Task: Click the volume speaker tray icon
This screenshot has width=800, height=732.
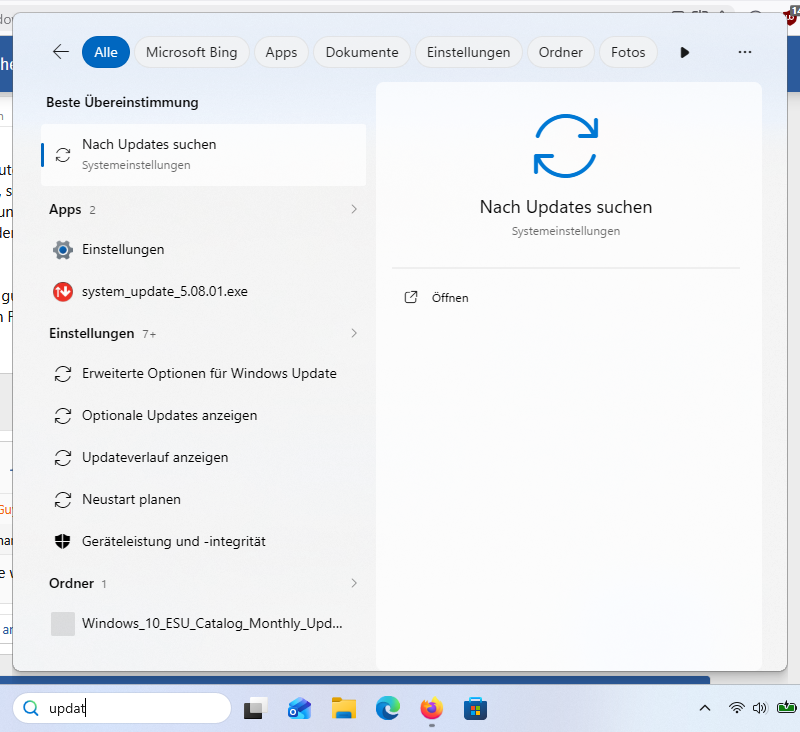Action: click(760, 708)
